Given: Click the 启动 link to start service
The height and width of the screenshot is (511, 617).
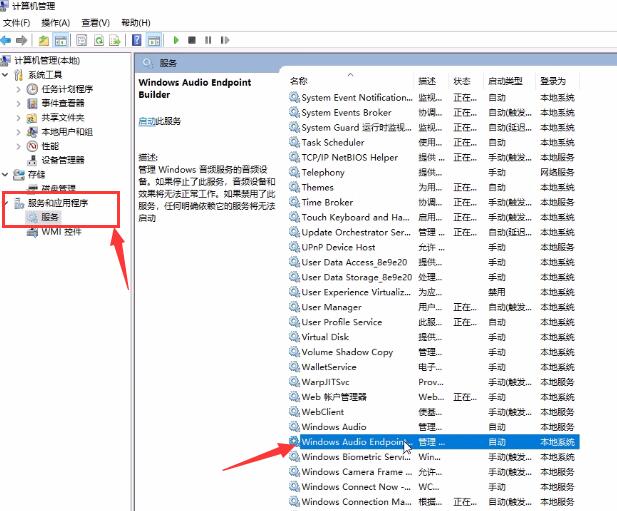Looking at the screenshot, I should click(147, 121).
